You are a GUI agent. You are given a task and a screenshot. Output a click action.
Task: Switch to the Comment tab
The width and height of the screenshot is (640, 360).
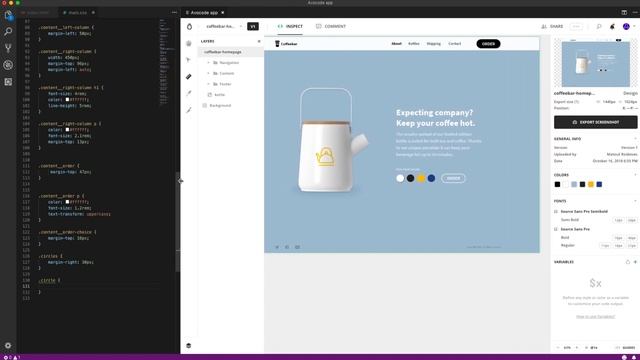point(331,27)
